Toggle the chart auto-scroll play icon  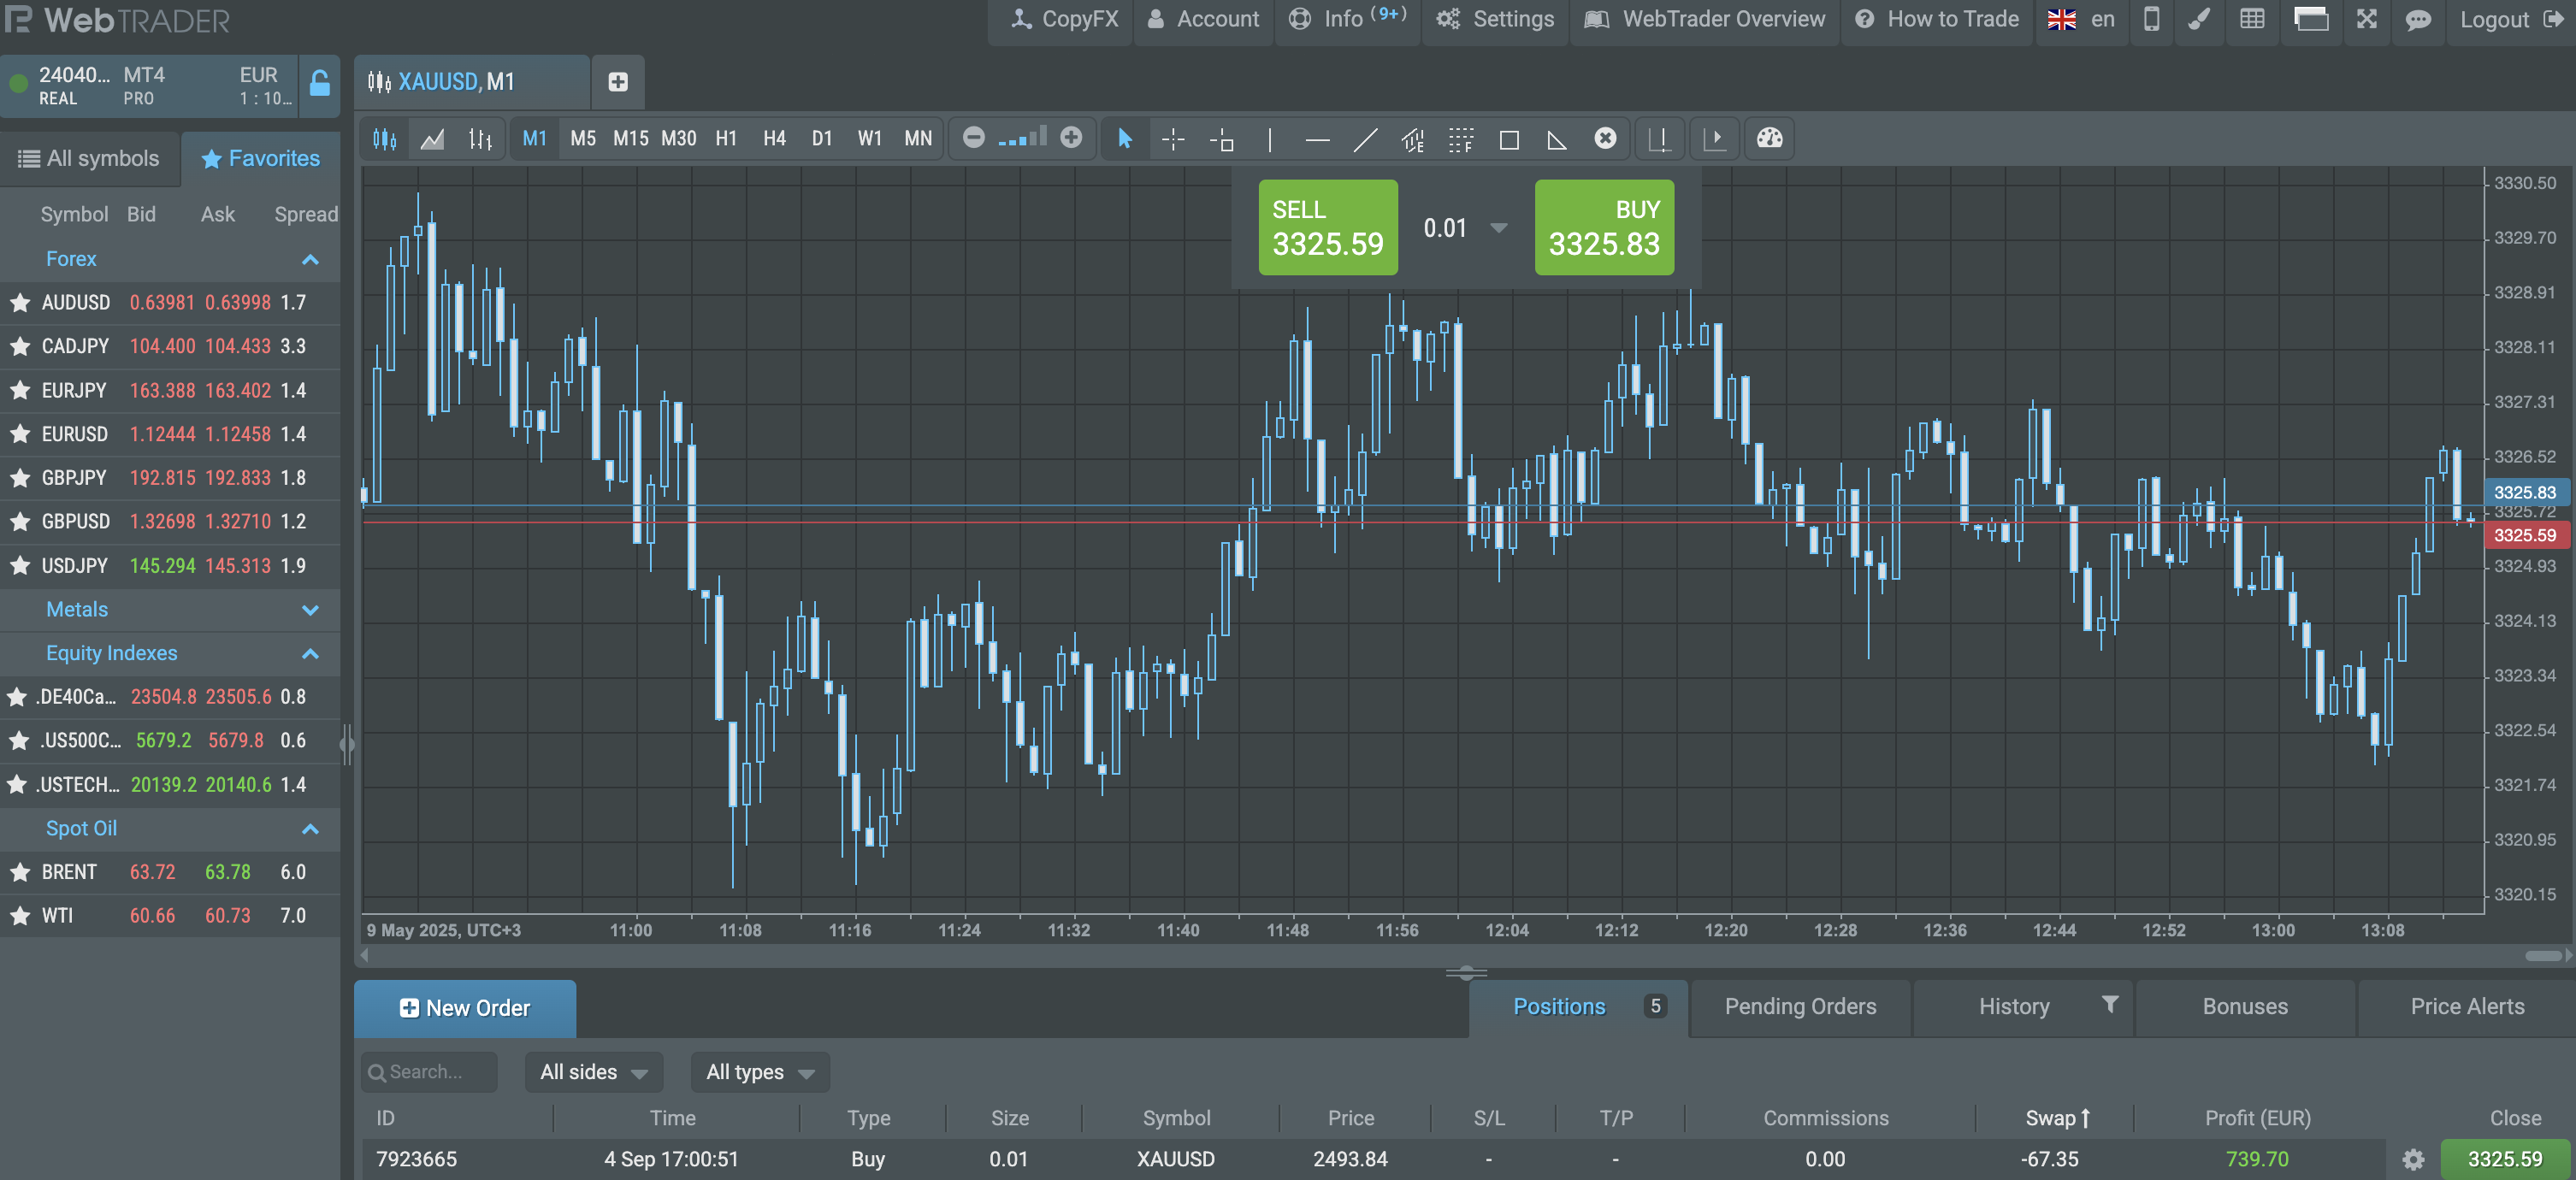1714,138
